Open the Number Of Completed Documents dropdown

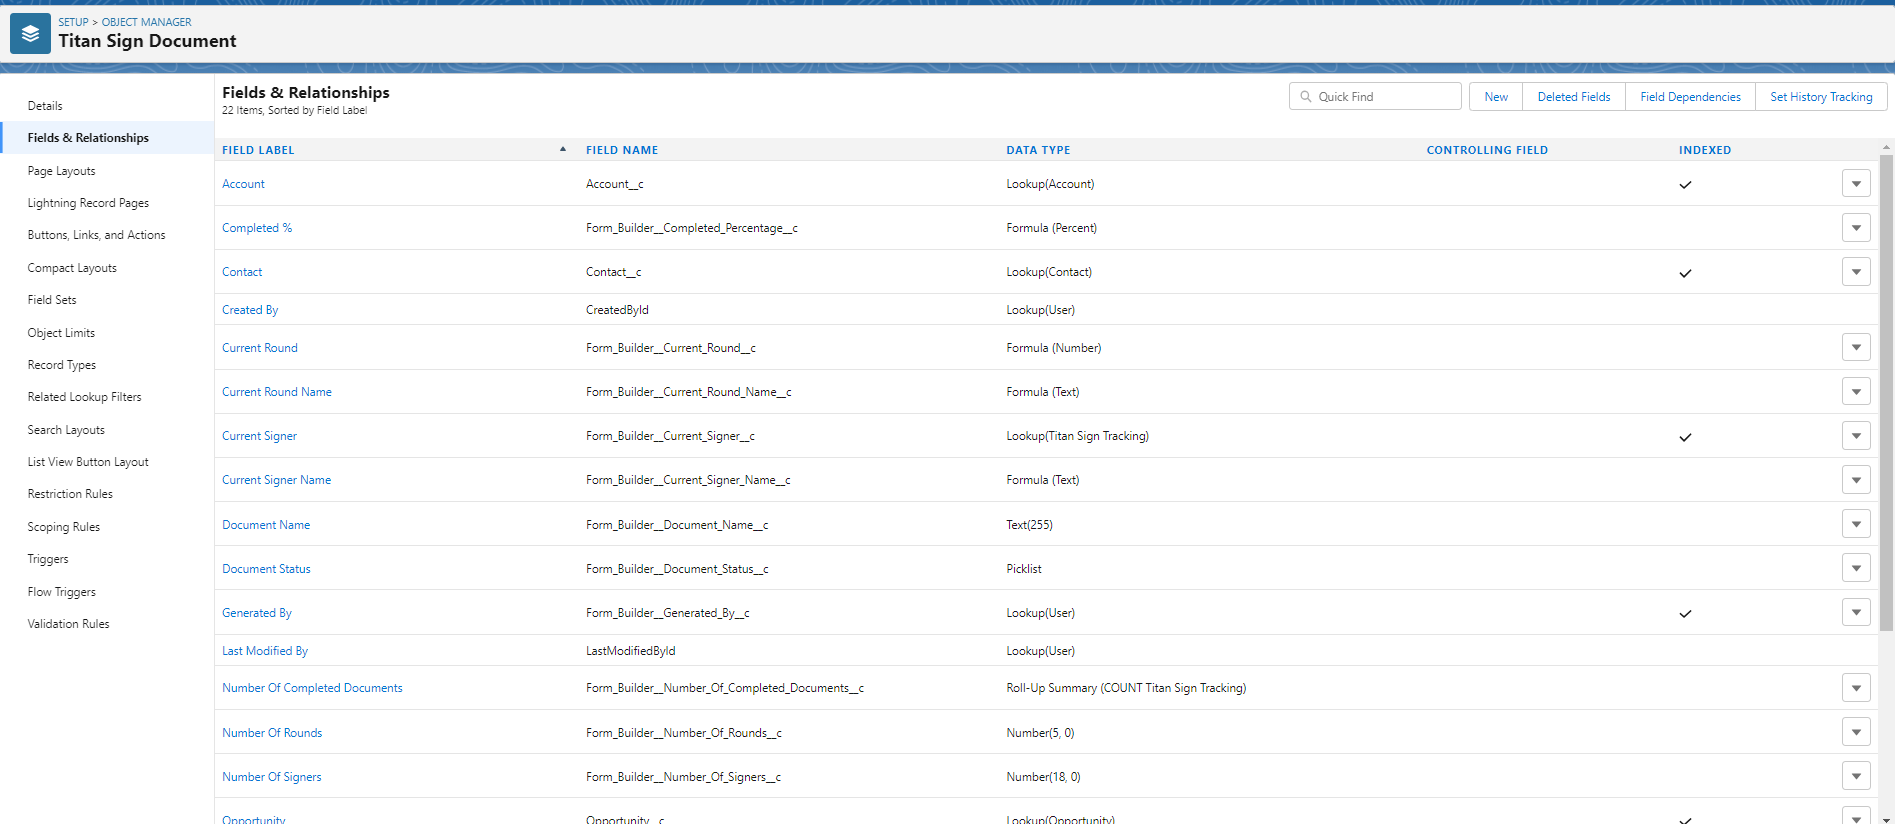pyautogui.click(x=1856, y=688)
